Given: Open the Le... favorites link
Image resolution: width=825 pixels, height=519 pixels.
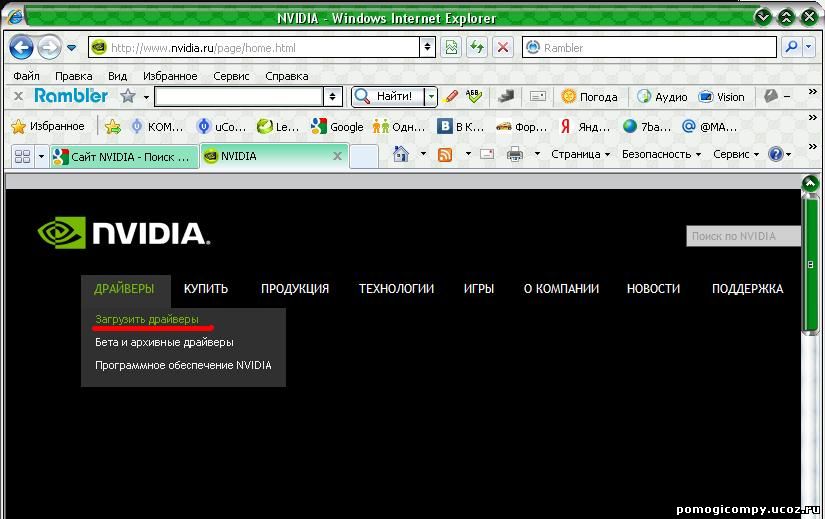Looking at the screenshot, I should [x=278, y=126].
